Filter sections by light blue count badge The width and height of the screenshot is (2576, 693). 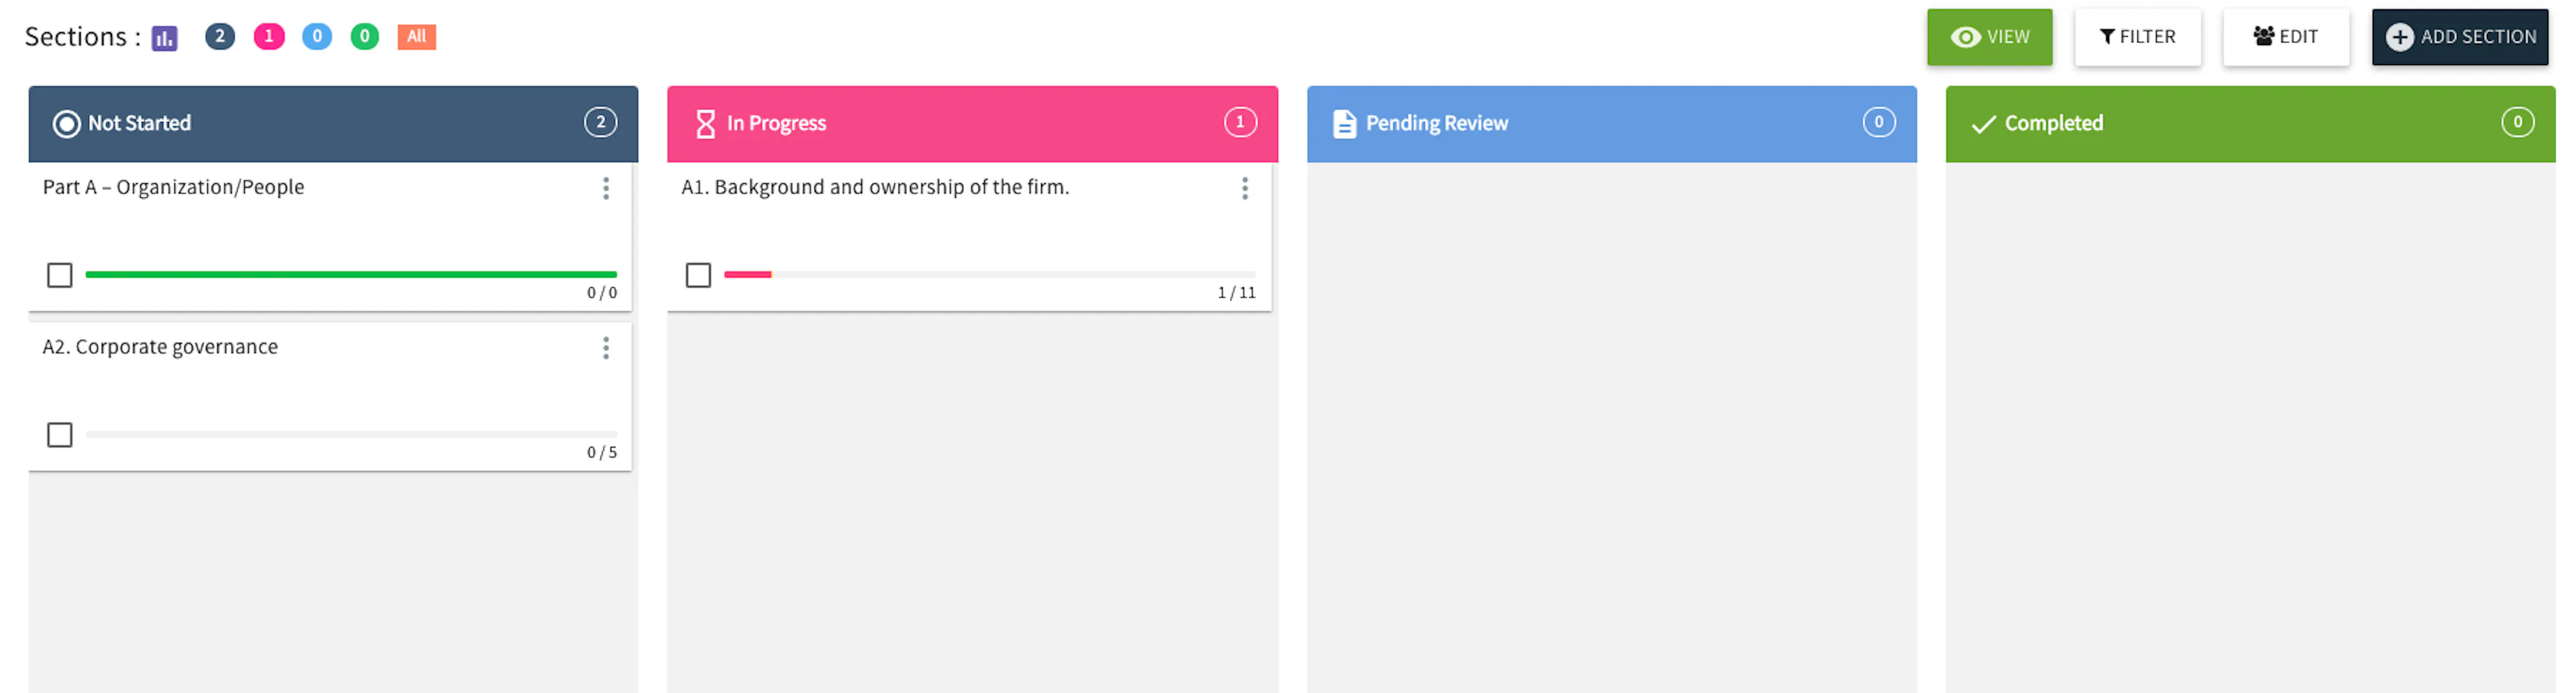pyautogui.click(x=317, y=37)
